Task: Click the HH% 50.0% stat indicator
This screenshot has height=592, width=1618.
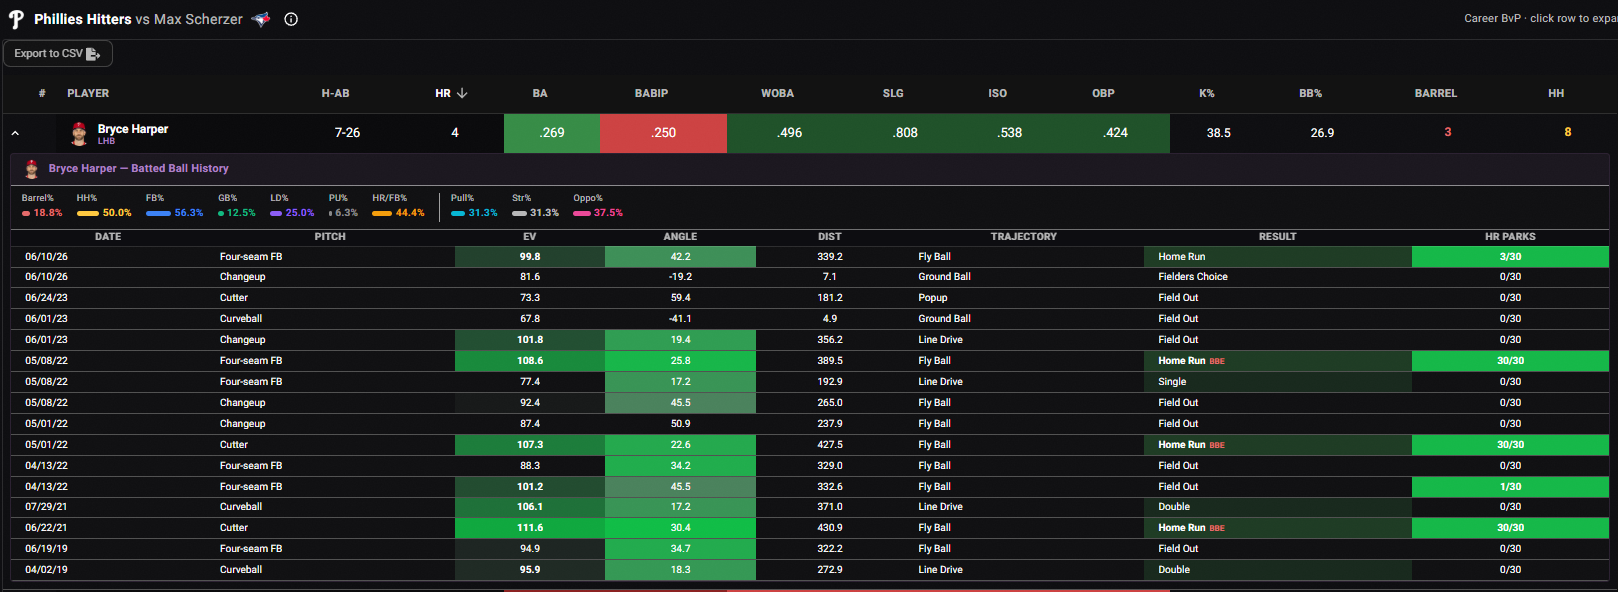Action: click(104, 206)
